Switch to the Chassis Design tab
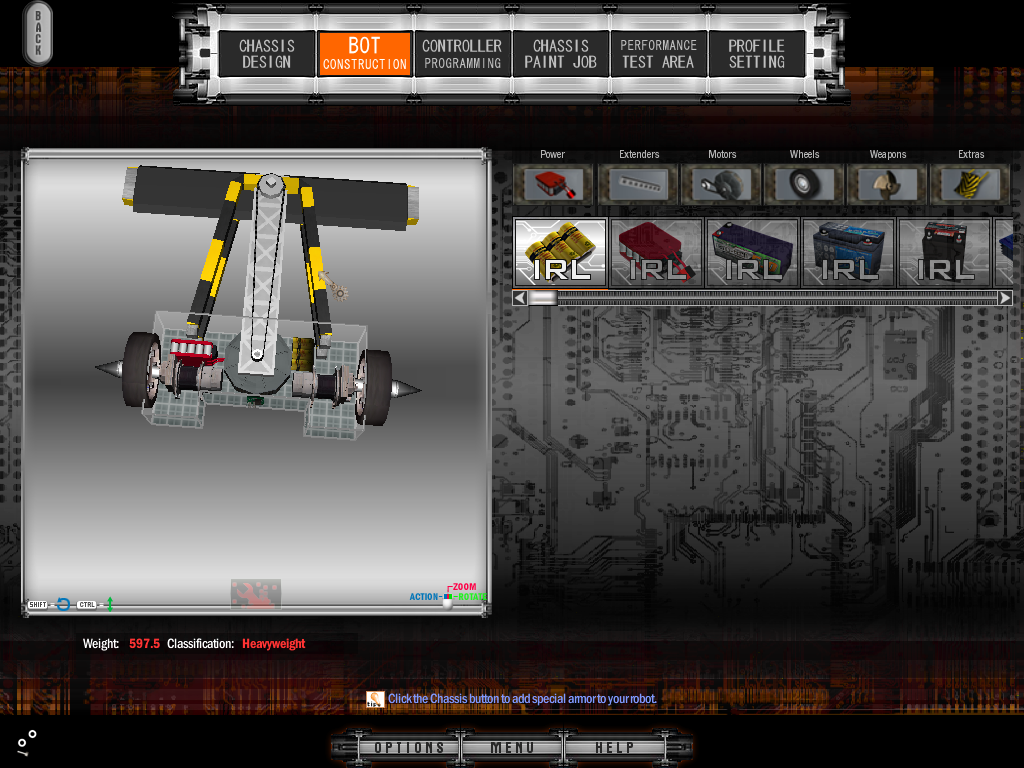Screen dimensions: 1024x768 (266, 54)
